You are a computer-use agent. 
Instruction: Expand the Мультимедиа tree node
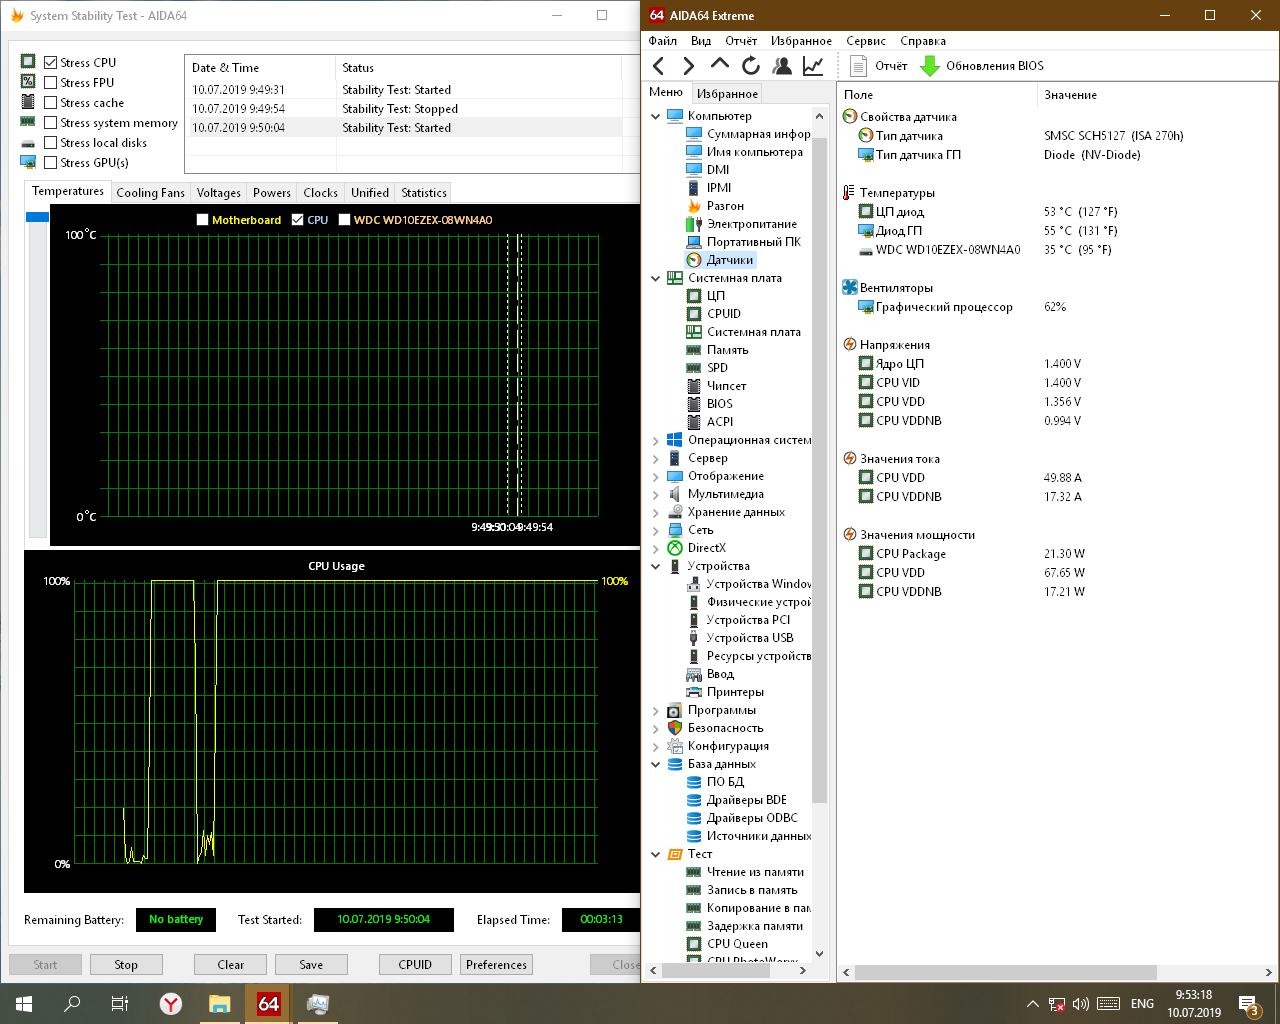(x=656, y=494)
